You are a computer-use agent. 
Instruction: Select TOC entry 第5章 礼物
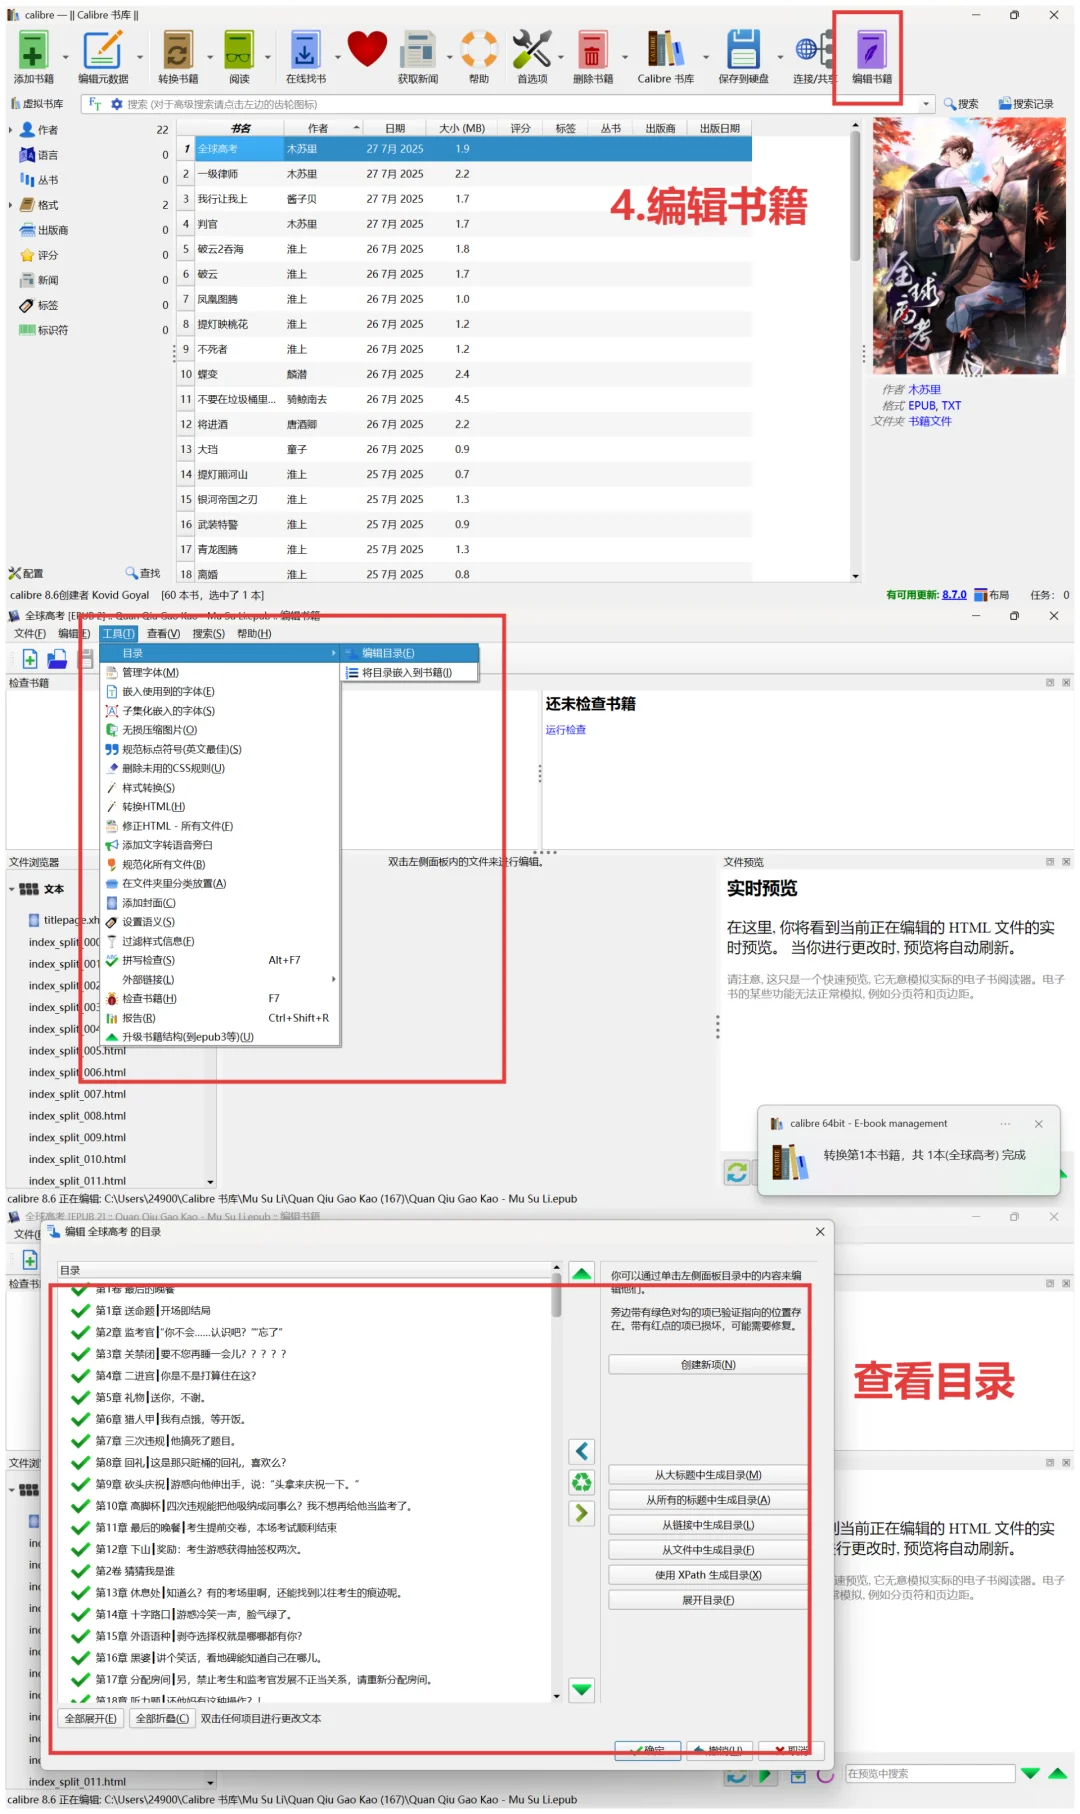point(310,1398)
